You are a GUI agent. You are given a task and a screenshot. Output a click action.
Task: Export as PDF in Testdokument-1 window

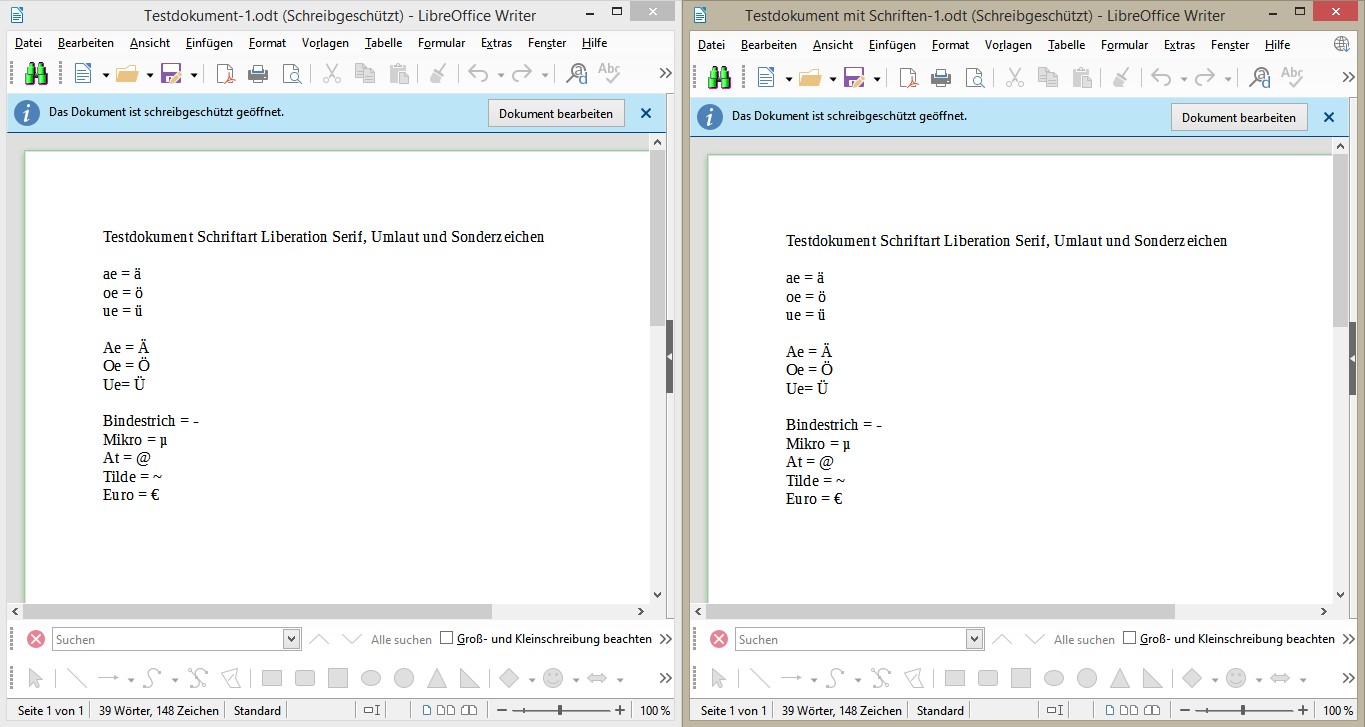click(226, 74)
